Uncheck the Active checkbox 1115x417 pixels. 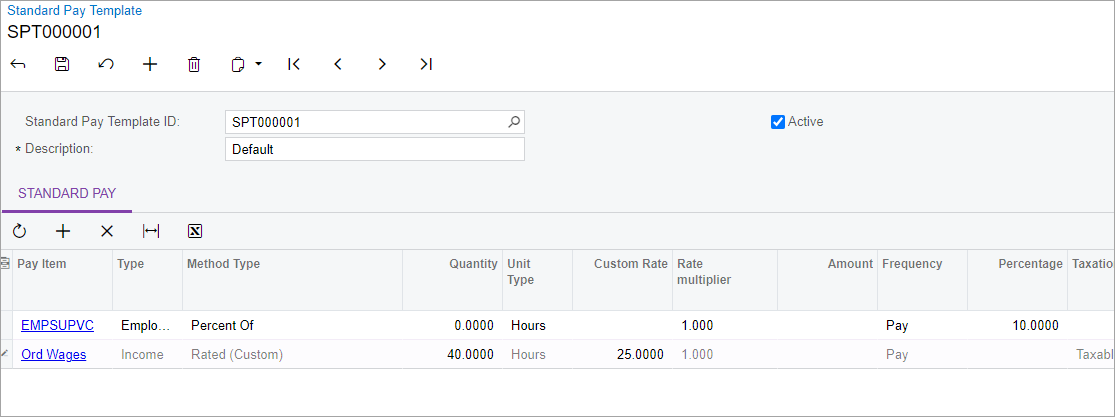click(778, 122)
